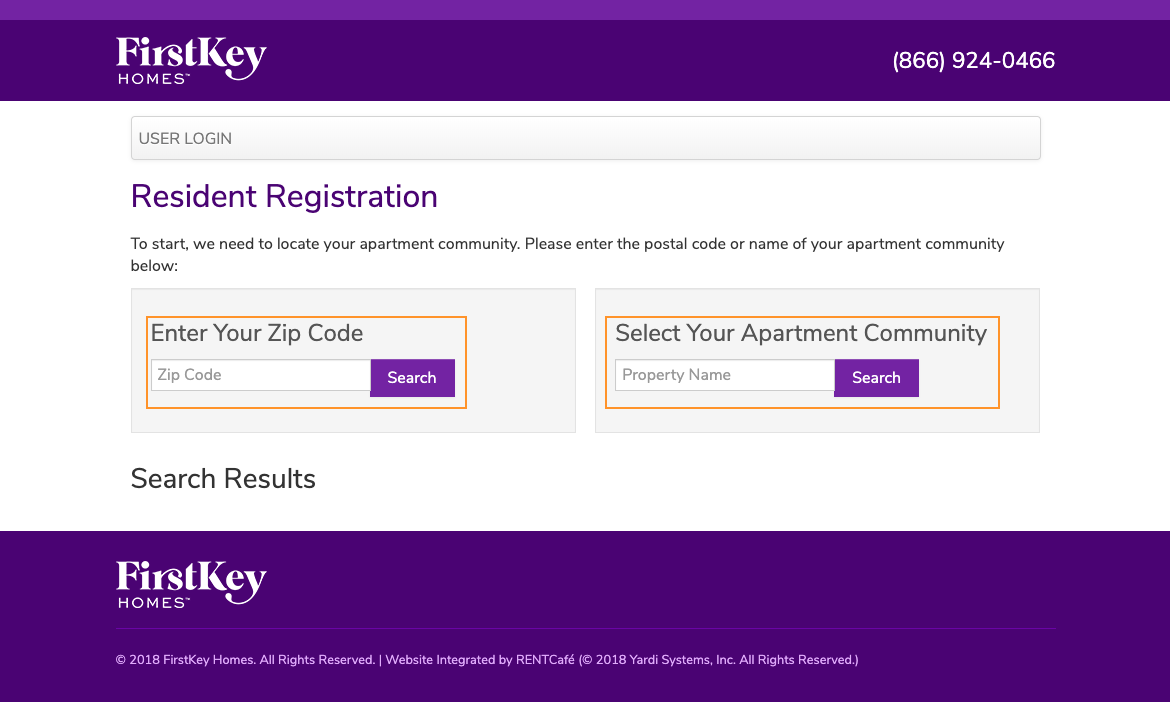
Task: Call the (866) 924-0466 phone number
Action: coord(973,60)
